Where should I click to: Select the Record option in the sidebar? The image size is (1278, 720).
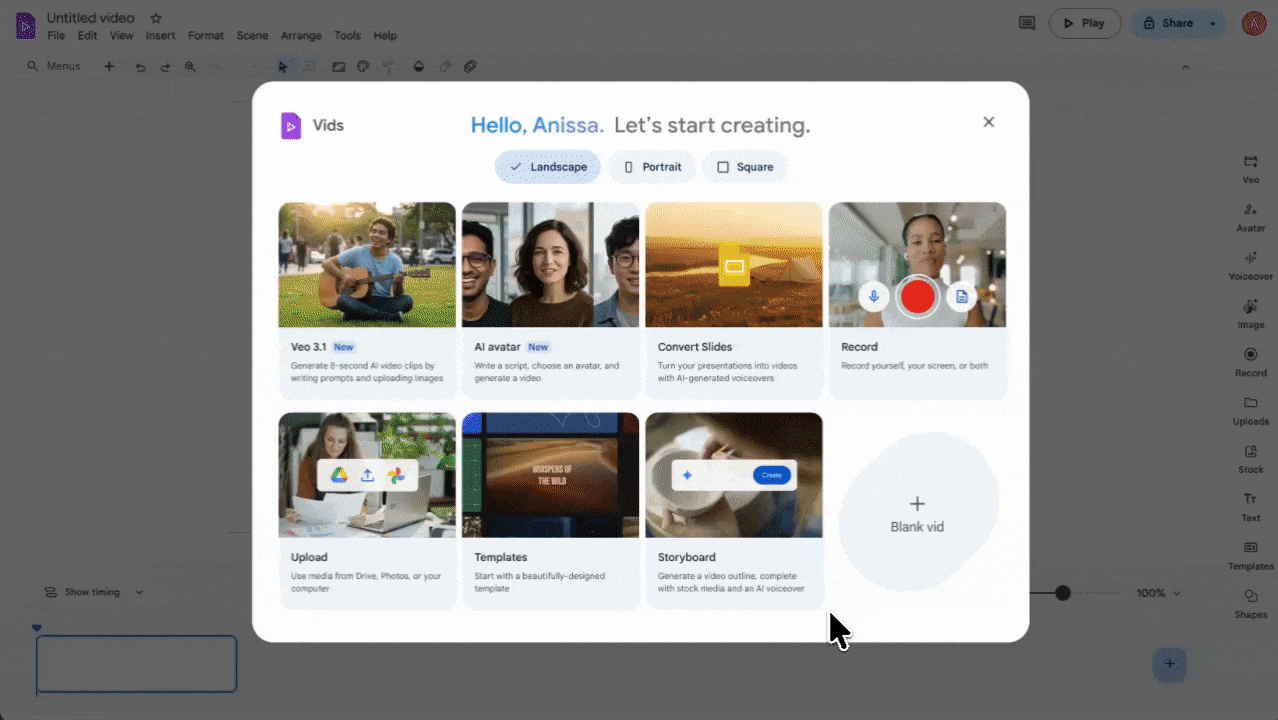tap(1250, 362)
